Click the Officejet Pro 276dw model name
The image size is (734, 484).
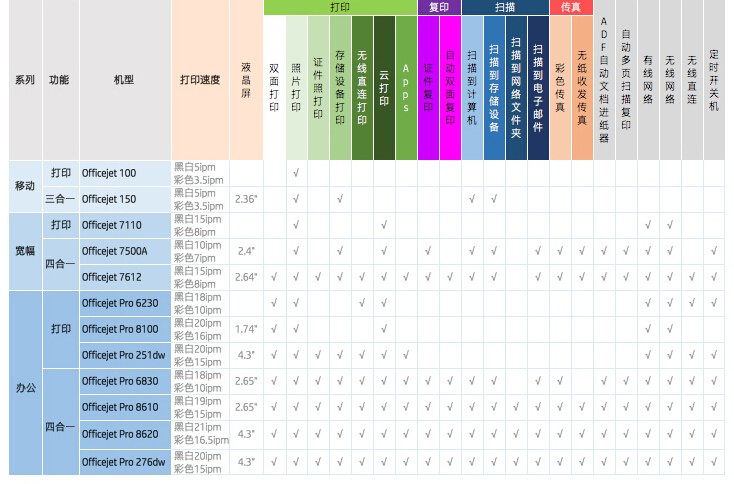point(124,462)
